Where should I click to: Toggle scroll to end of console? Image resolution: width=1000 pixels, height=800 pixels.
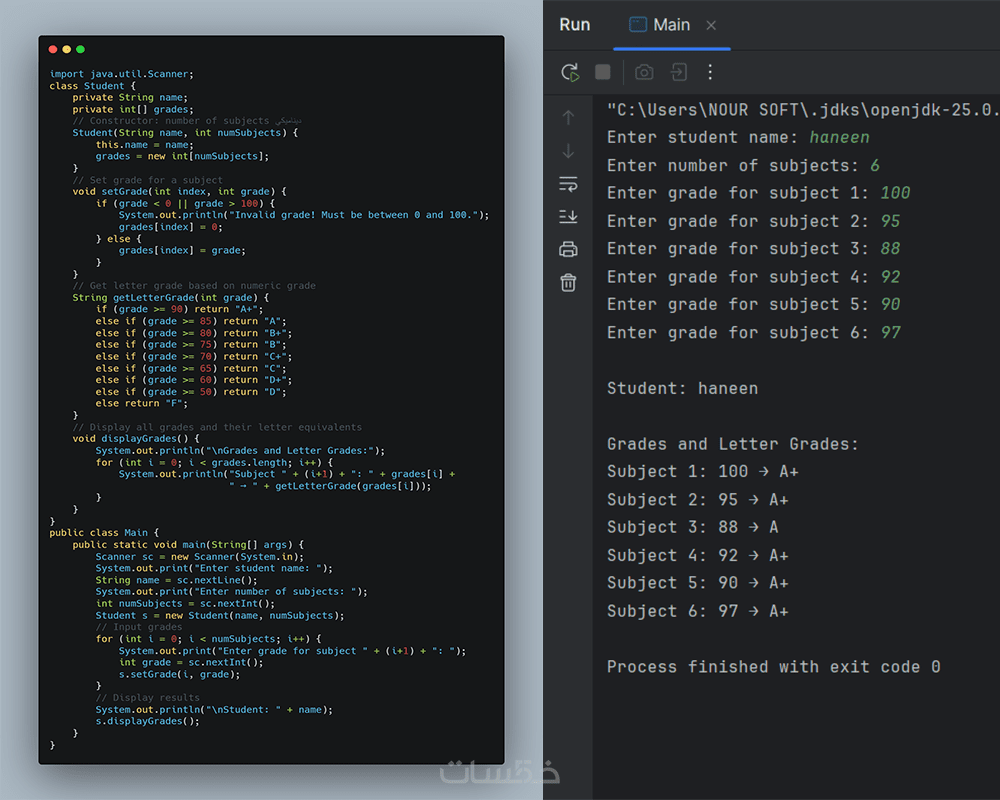[568, 217]
